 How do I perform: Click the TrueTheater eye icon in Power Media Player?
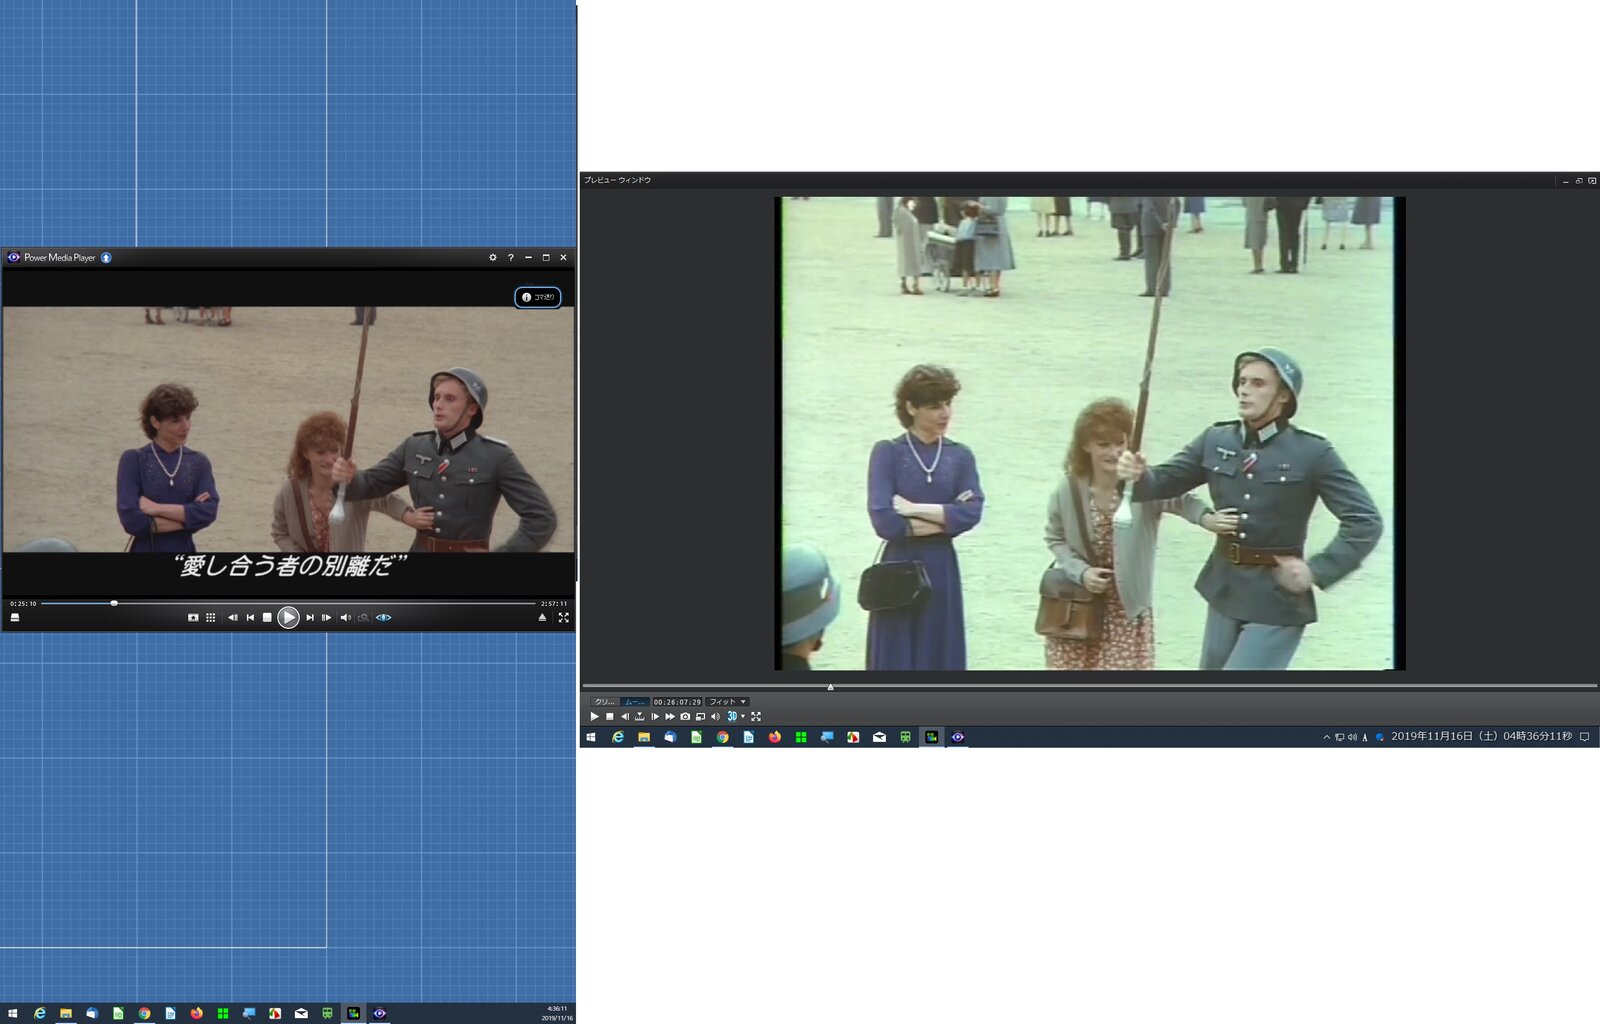tap(383, 617)
